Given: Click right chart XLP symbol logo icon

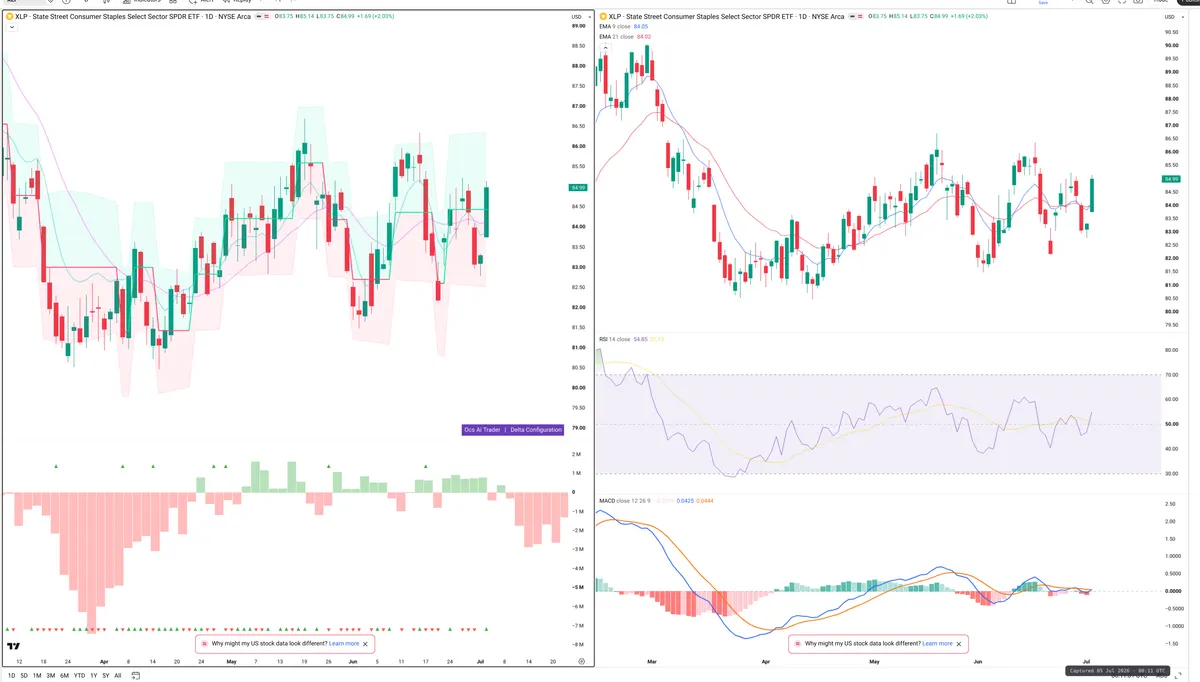Looking at the screenshot, I should 603,17.
